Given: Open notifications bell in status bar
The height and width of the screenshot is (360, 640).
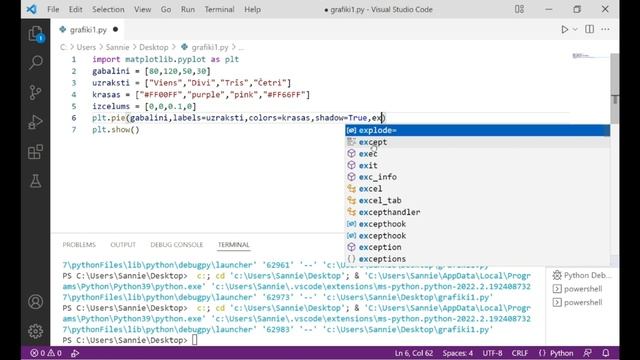Looking at the screenshot, I should click(x=606, y=353).
